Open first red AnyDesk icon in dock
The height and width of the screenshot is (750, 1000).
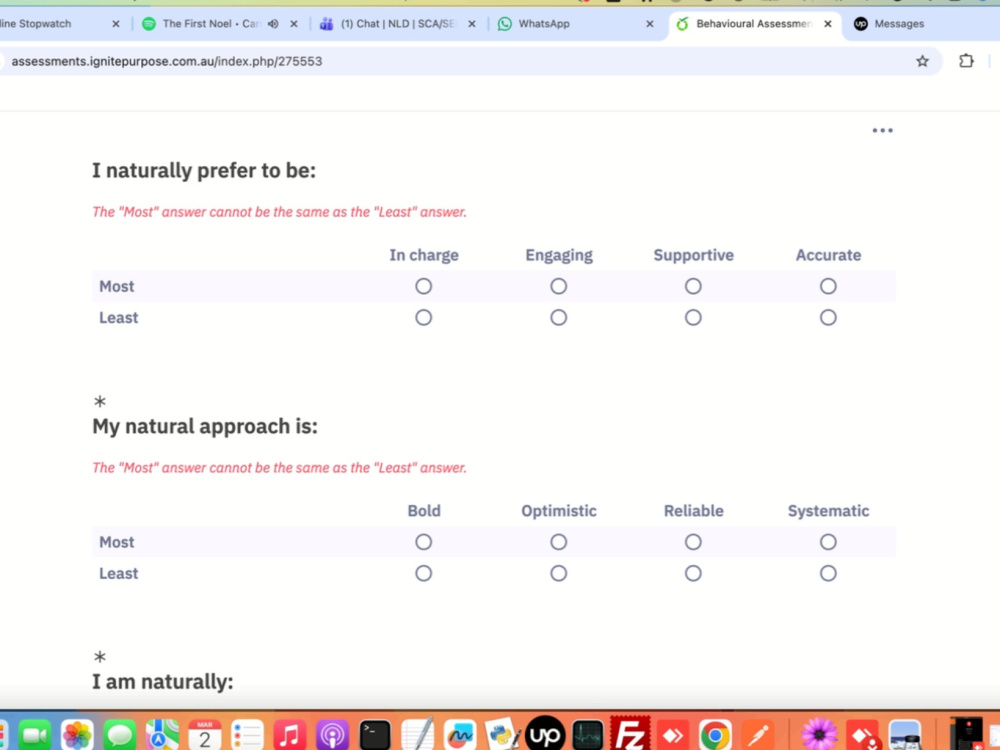673,735
